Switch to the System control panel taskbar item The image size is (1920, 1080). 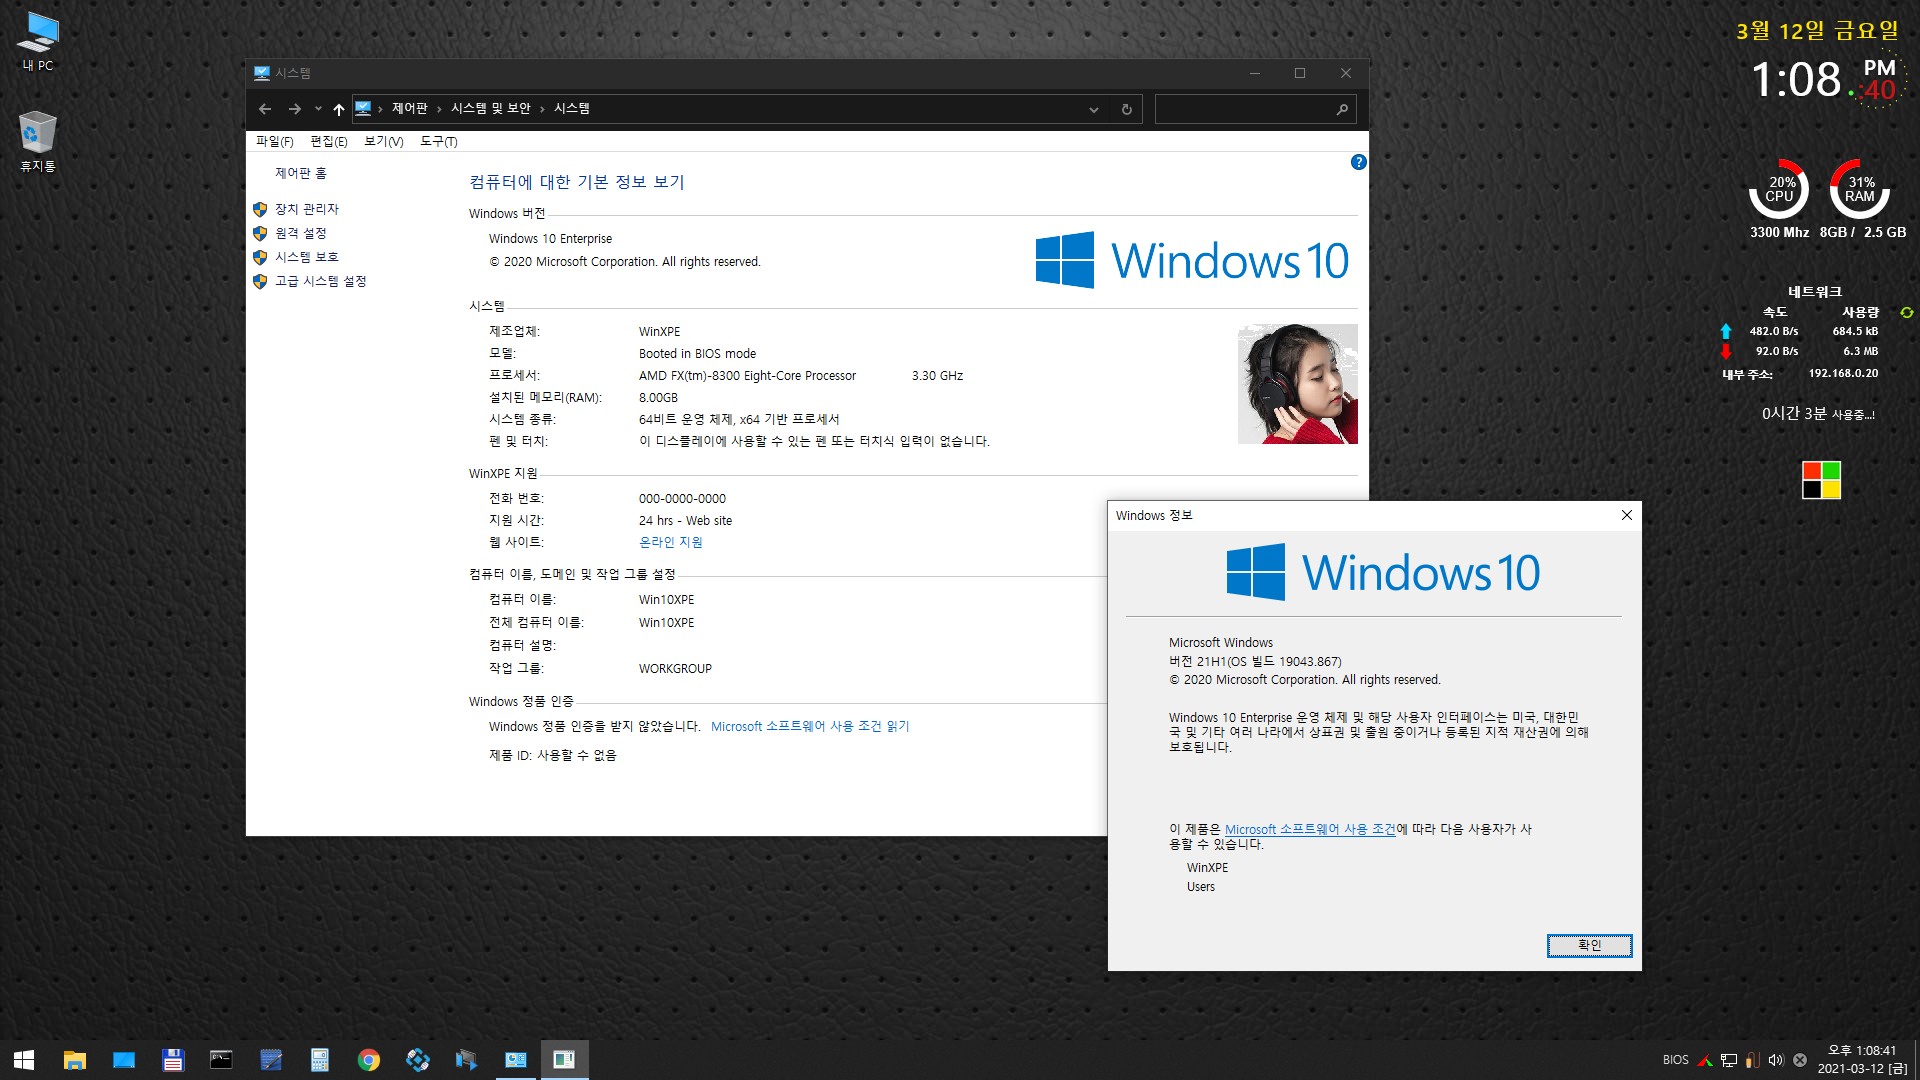point(516,1060)
